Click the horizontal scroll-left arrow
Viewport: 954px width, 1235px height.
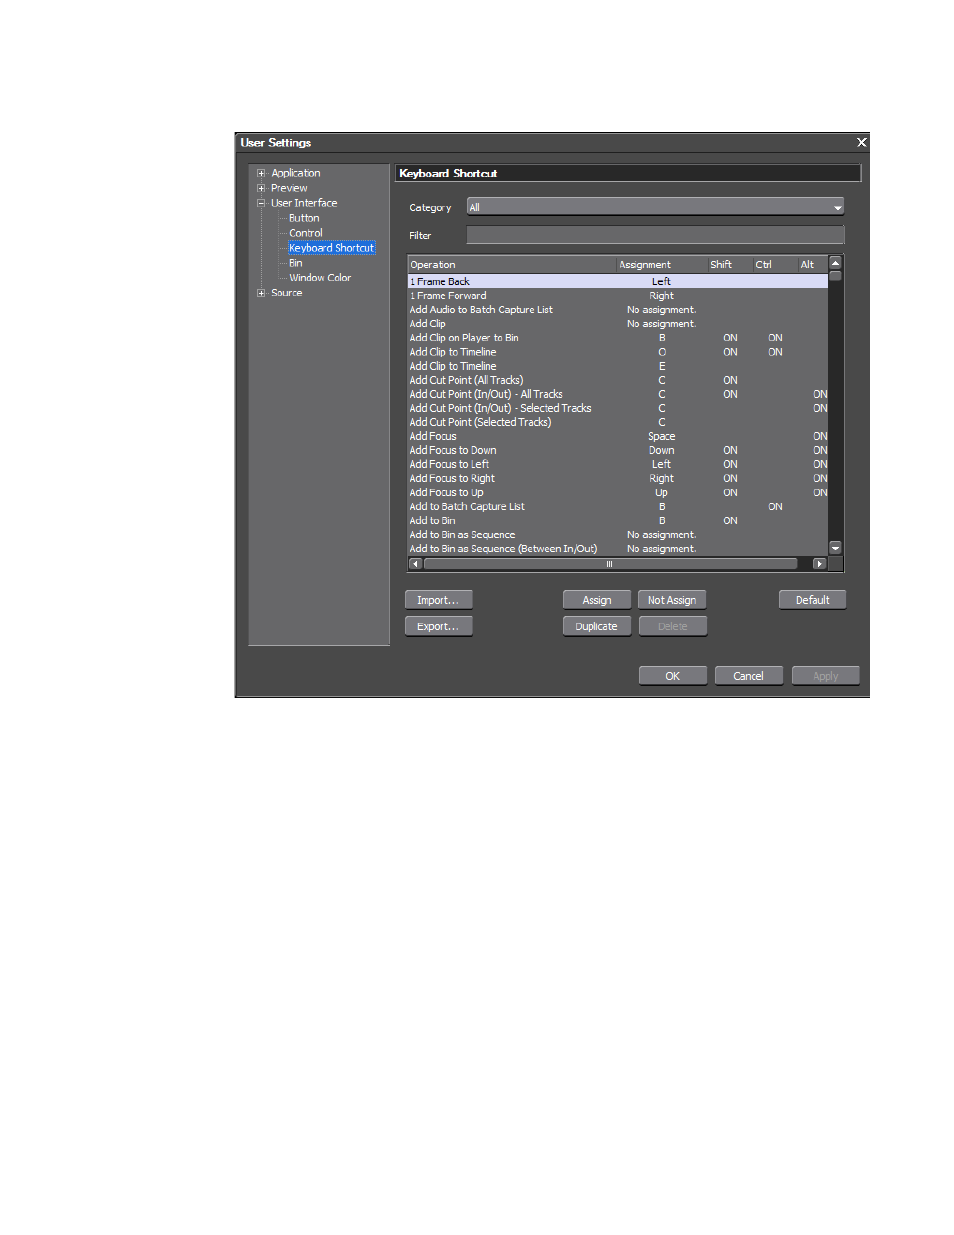point(415,564)
